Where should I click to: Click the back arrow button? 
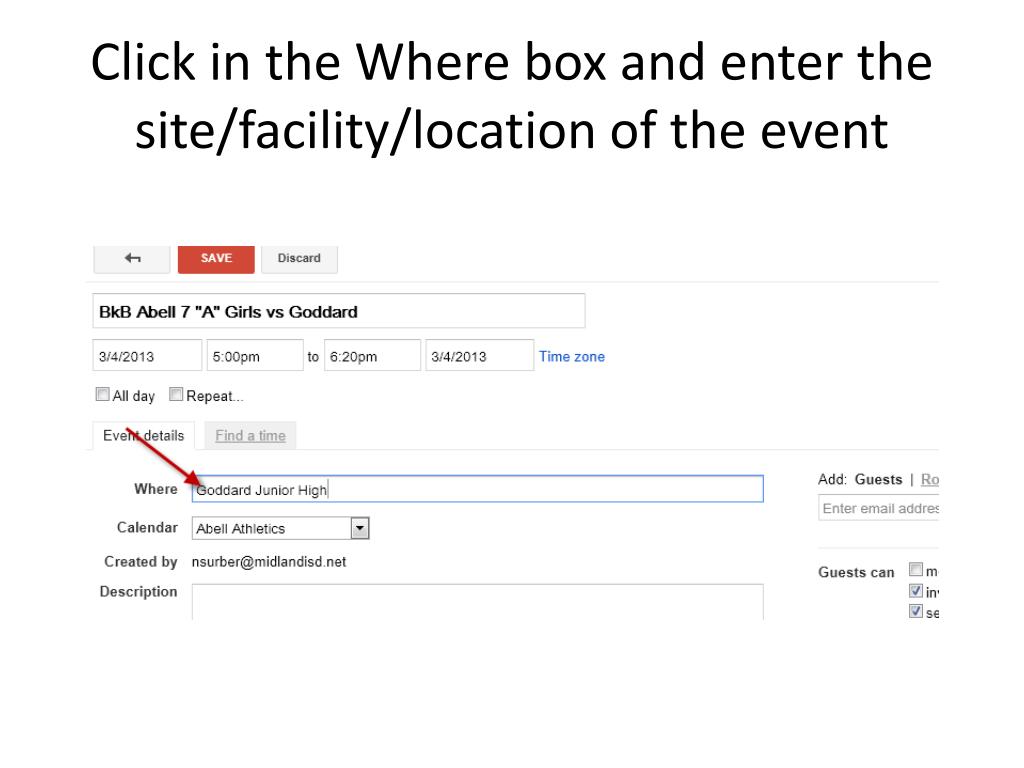pyautogui.click(x=132, y=259)
